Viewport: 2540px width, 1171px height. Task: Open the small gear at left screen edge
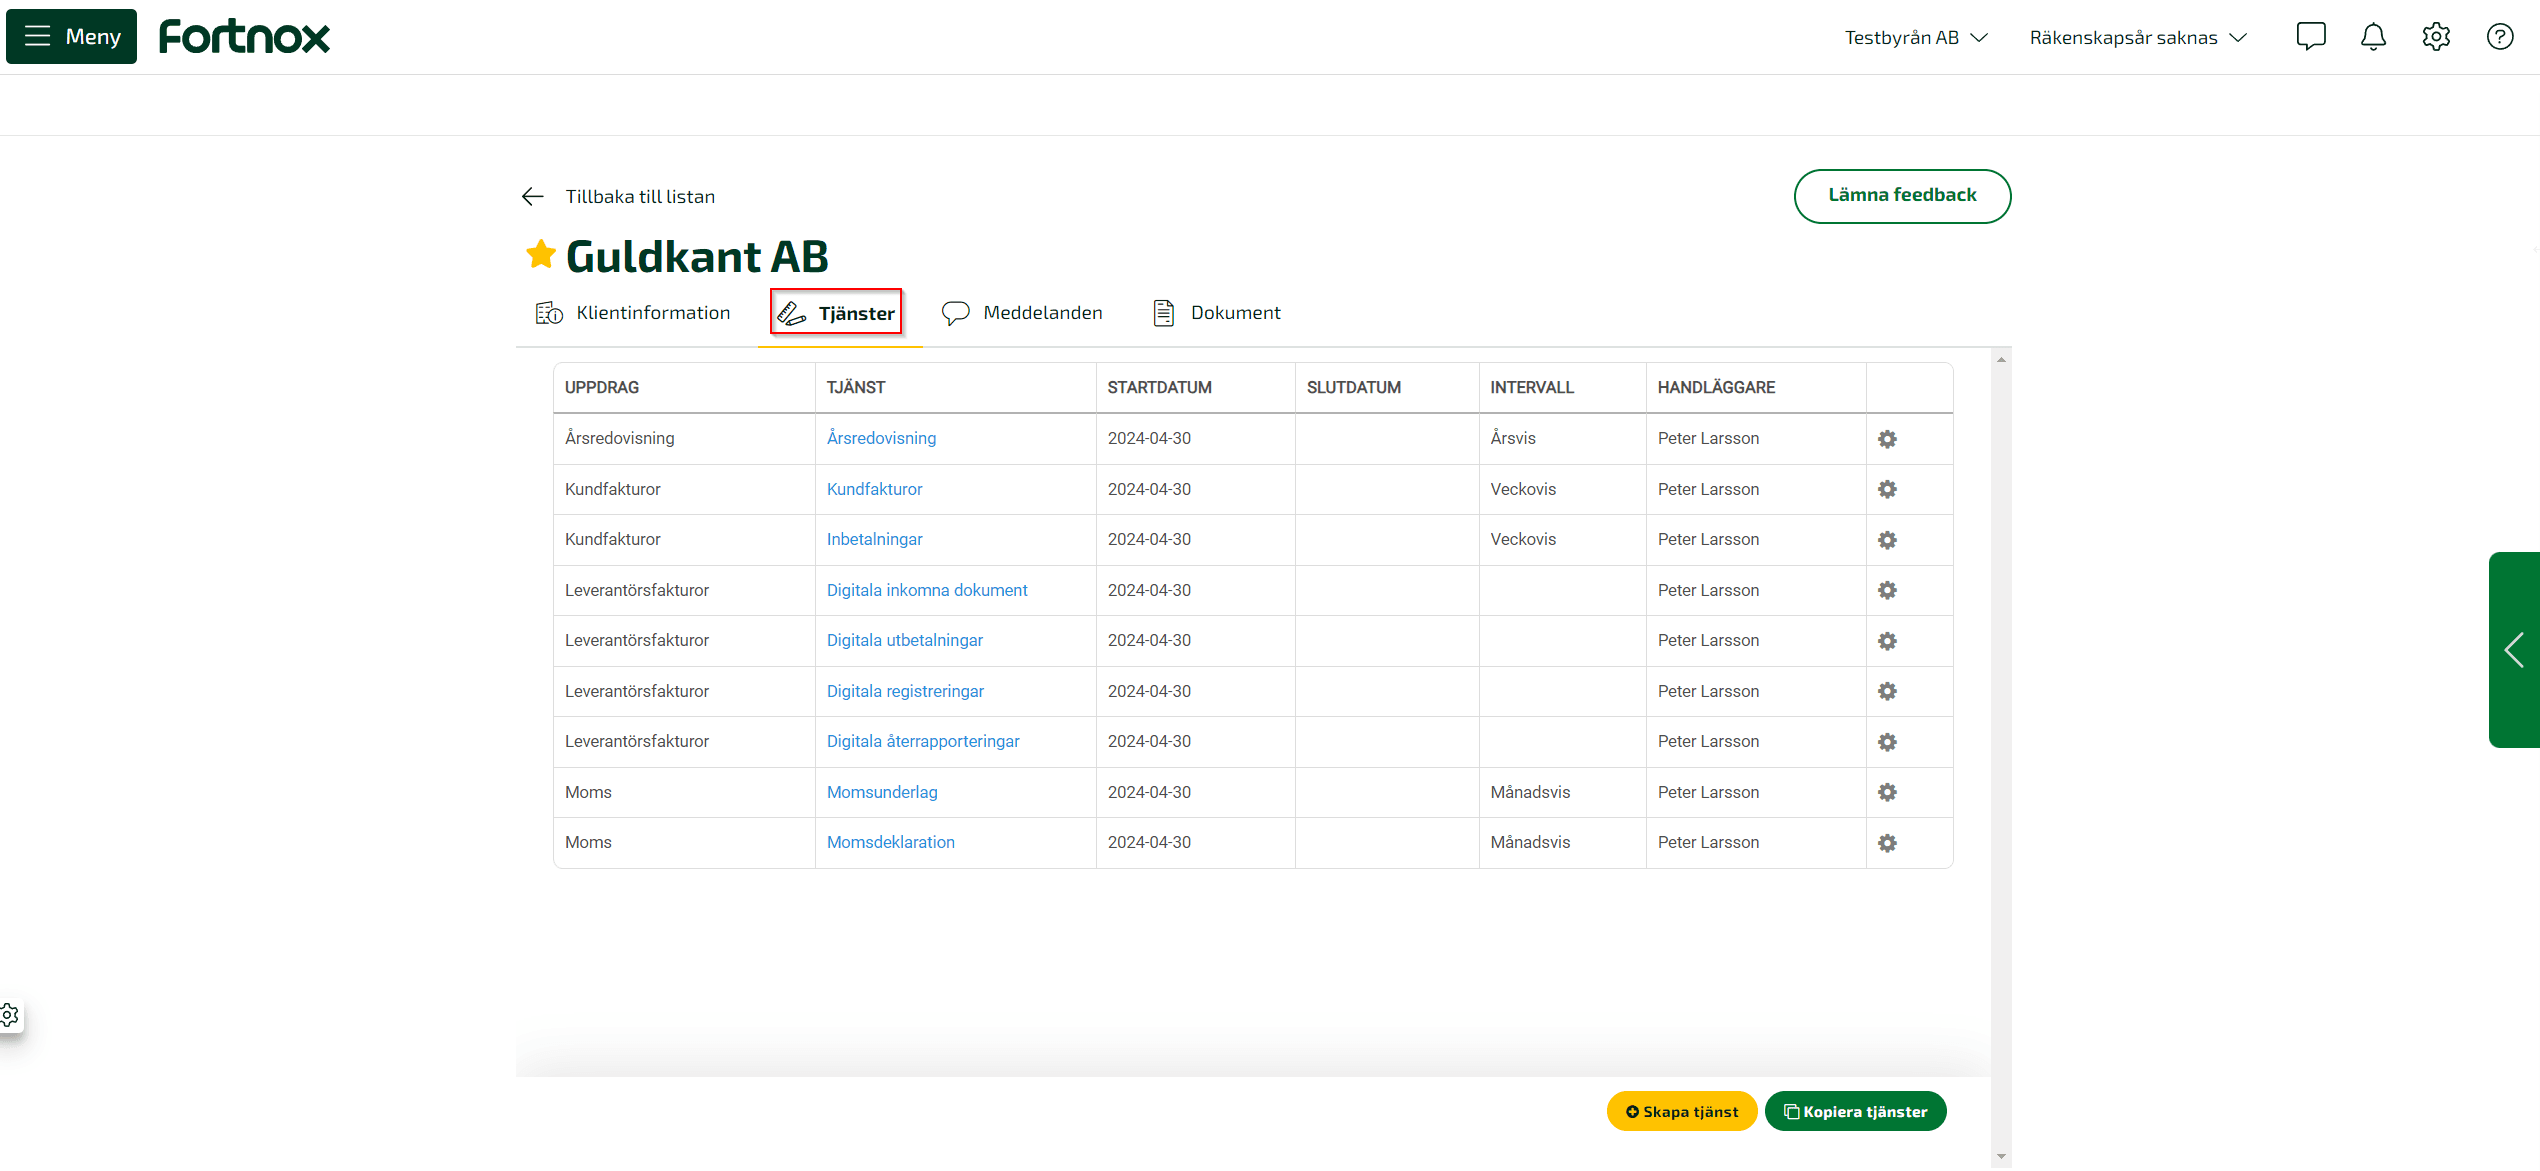[x=10, y=1015]
